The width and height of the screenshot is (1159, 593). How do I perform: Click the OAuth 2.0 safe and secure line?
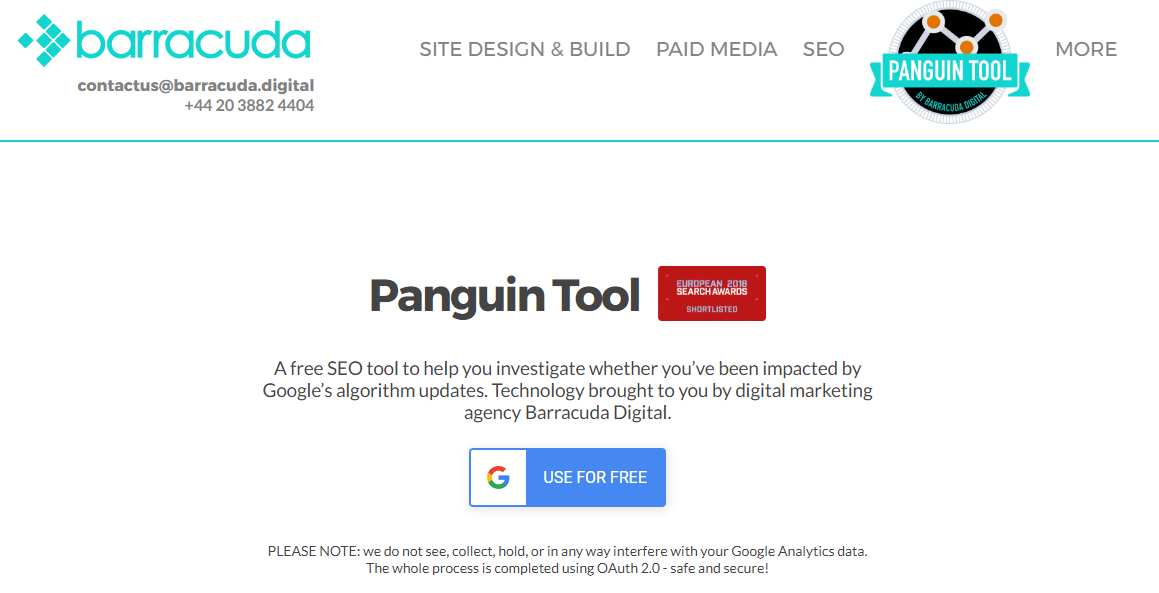point(568,569)
